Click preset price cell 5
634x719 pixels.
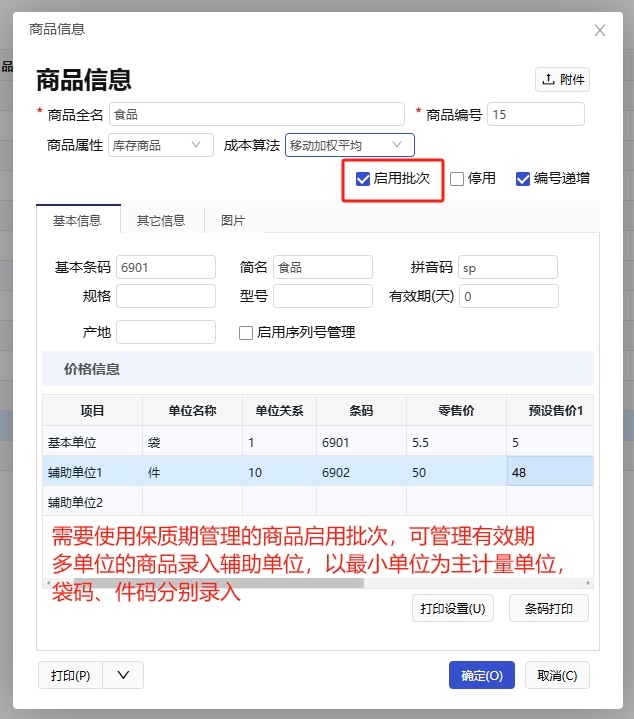(550, 442)
